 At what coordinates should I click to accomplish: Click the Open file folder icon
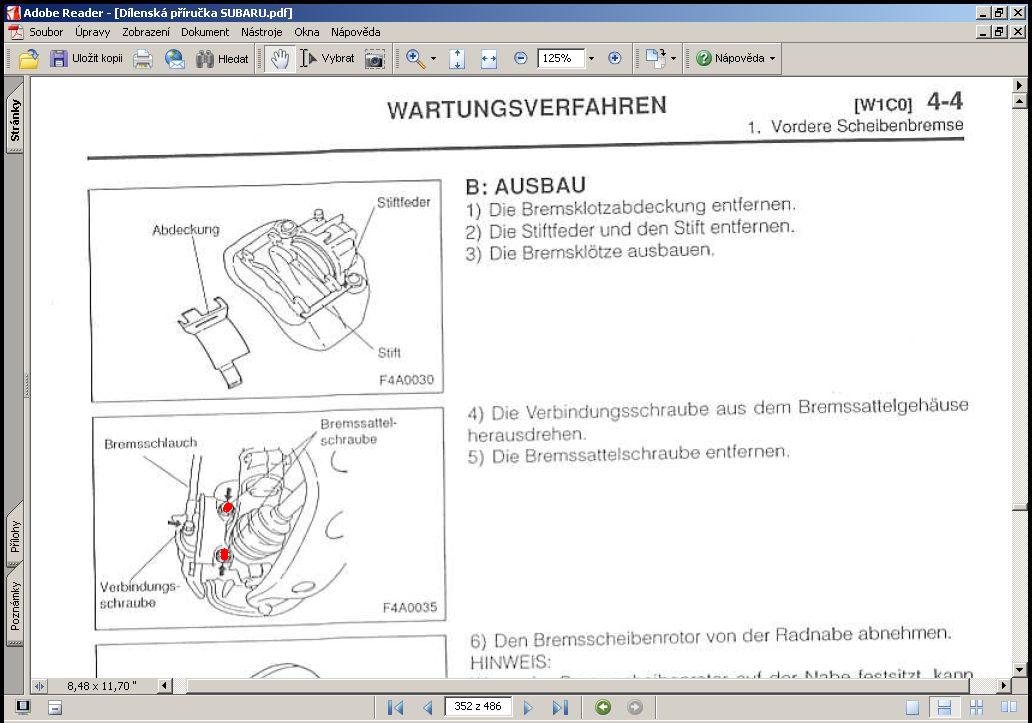click(28, 59)
